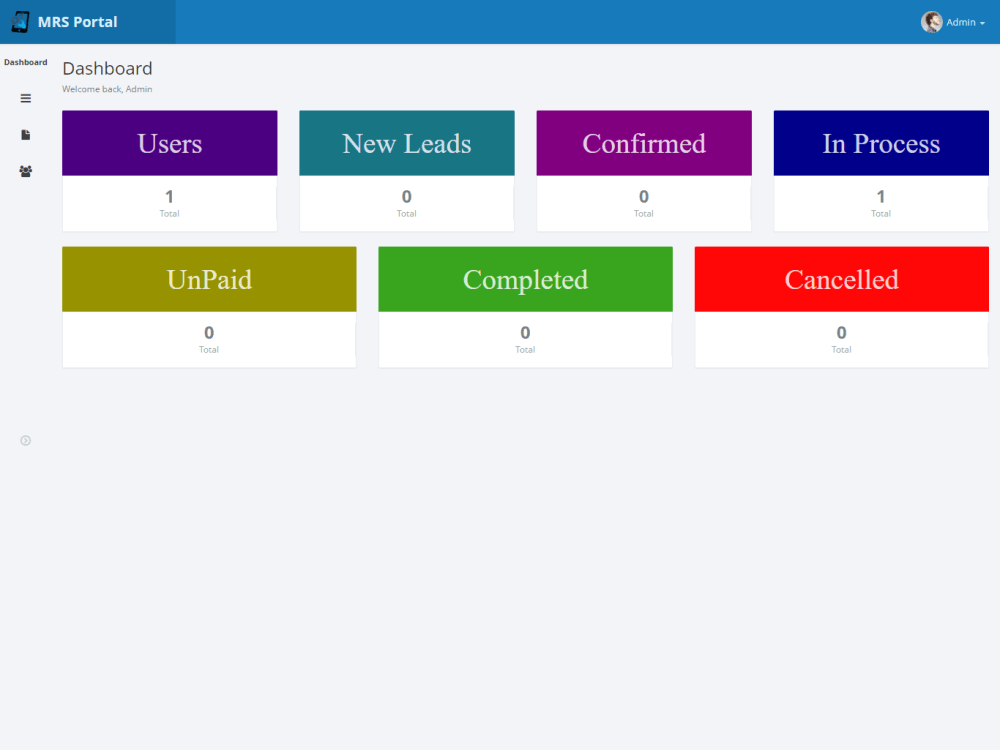Click the Users total count of 1
The image size is (1000, 750).
[x=169, y=197]
